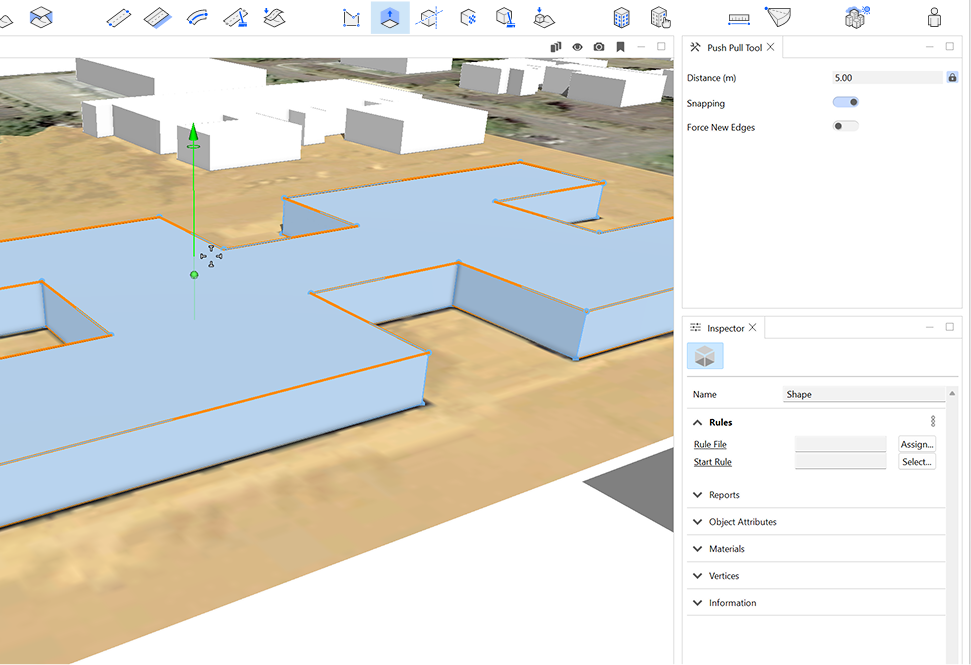This screenshot has width=971, height=665.
Task: Select the Polygonal Shape Creation tool
Action: click(x=351, y=17)
